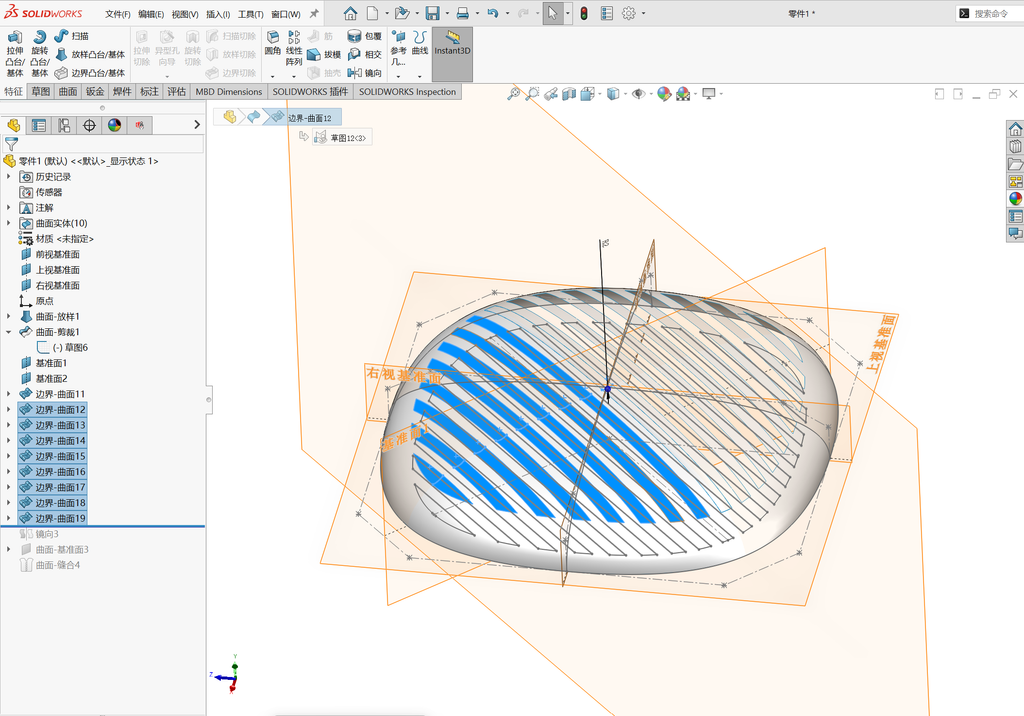Click the Apply Scene icon
Viewport: 1024px width, 716px height.
pyautogui.click(x=682, y=94)
